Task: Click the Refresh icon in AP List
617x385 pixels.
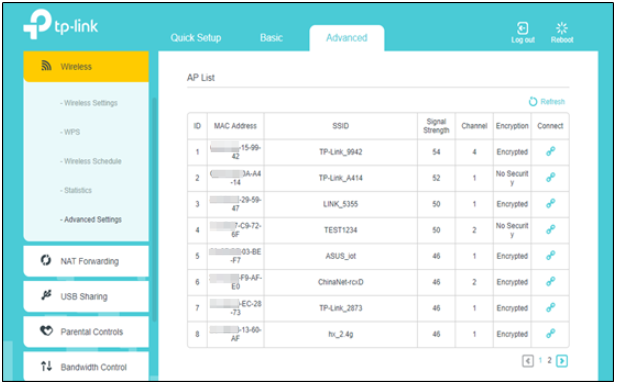Action: pos(532,102)
